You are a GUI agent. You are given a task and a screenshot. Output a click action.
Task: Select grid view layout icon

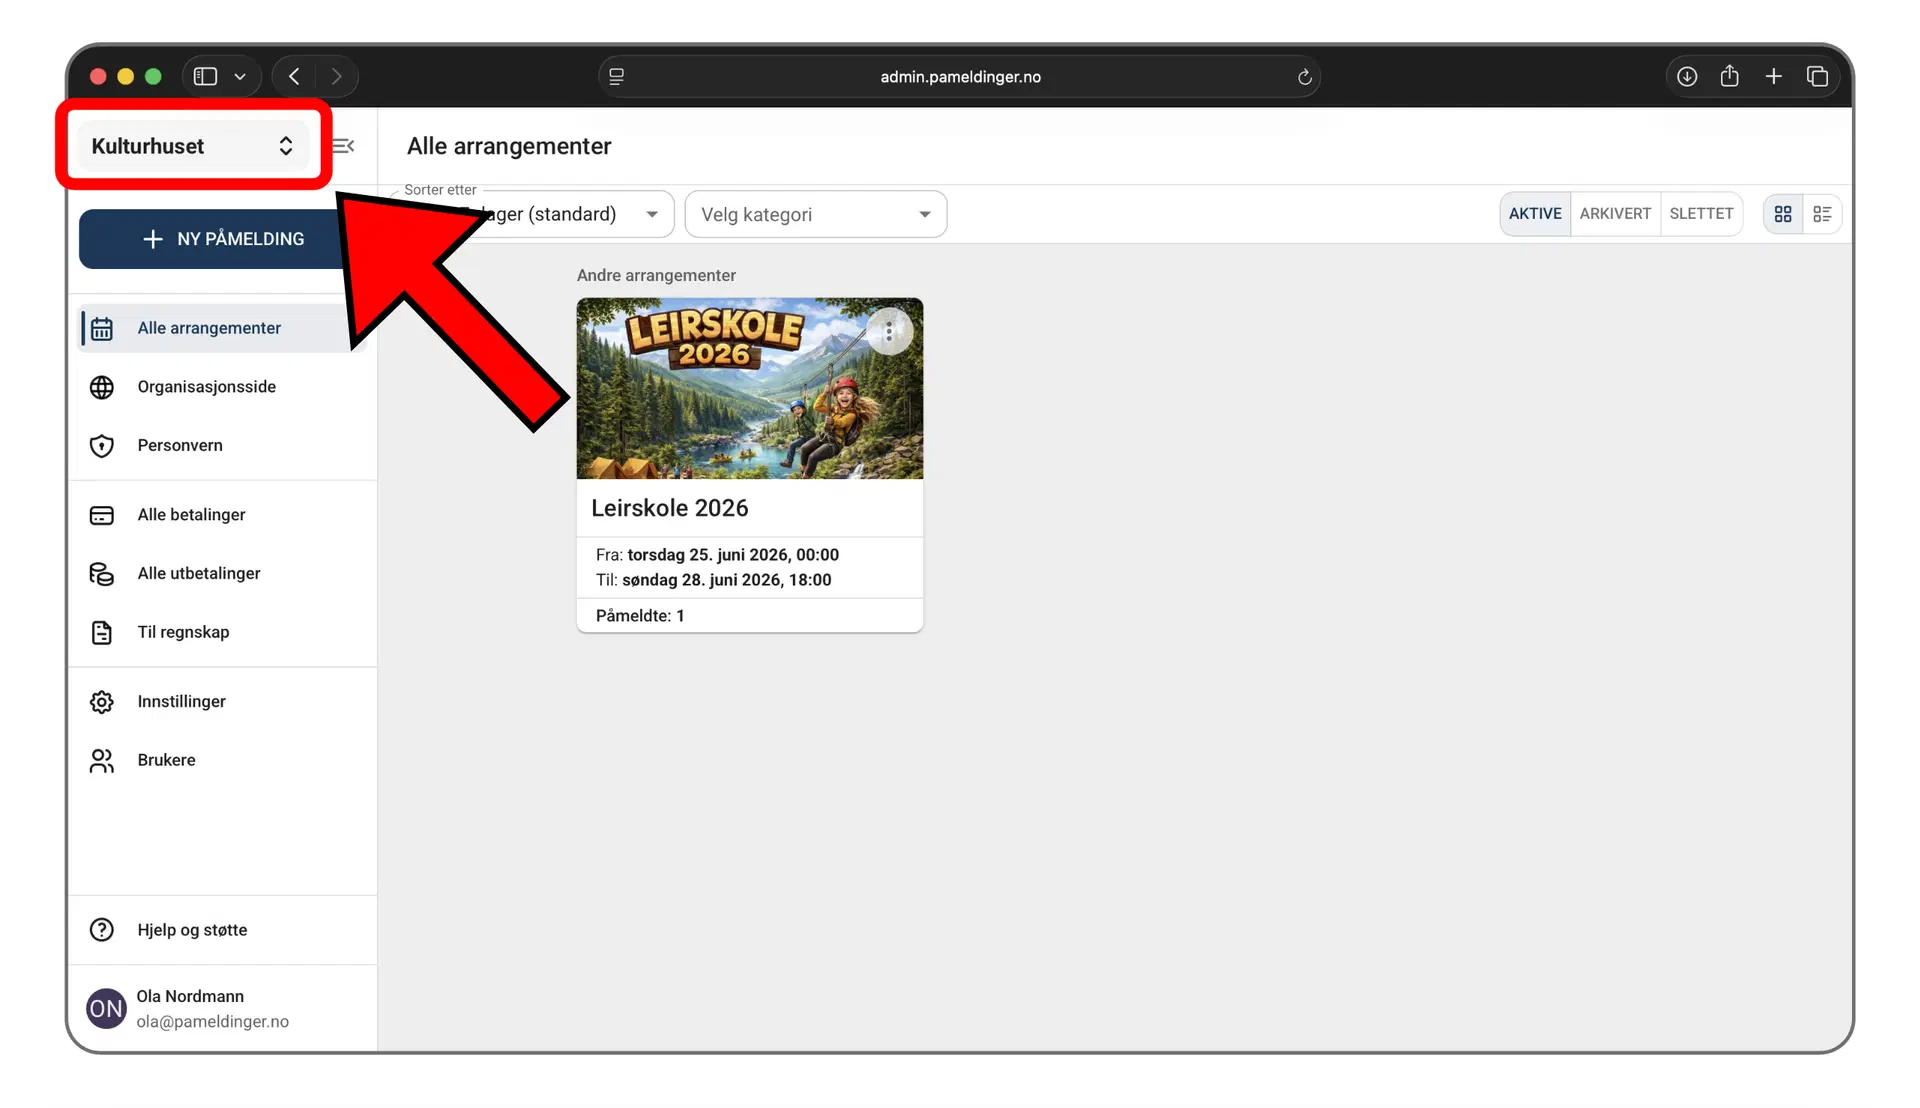(x=1782, y=214)
